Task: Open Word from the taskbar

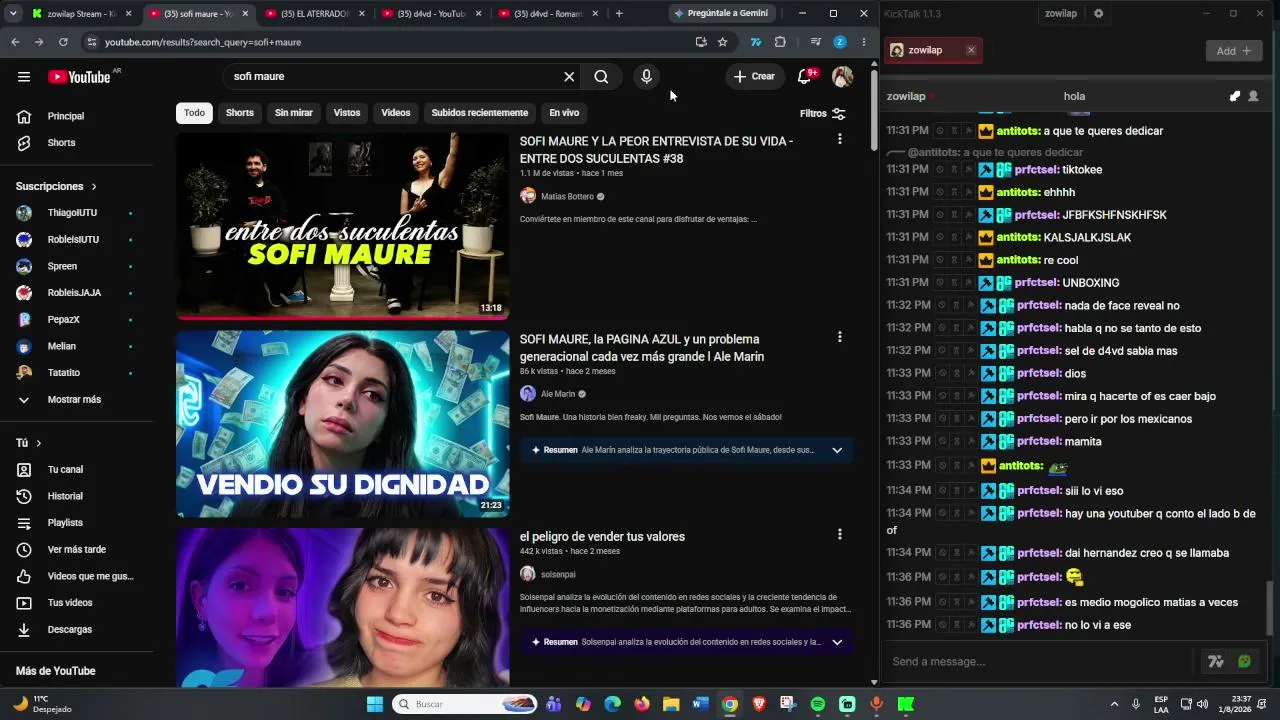Action: point(701,704)
